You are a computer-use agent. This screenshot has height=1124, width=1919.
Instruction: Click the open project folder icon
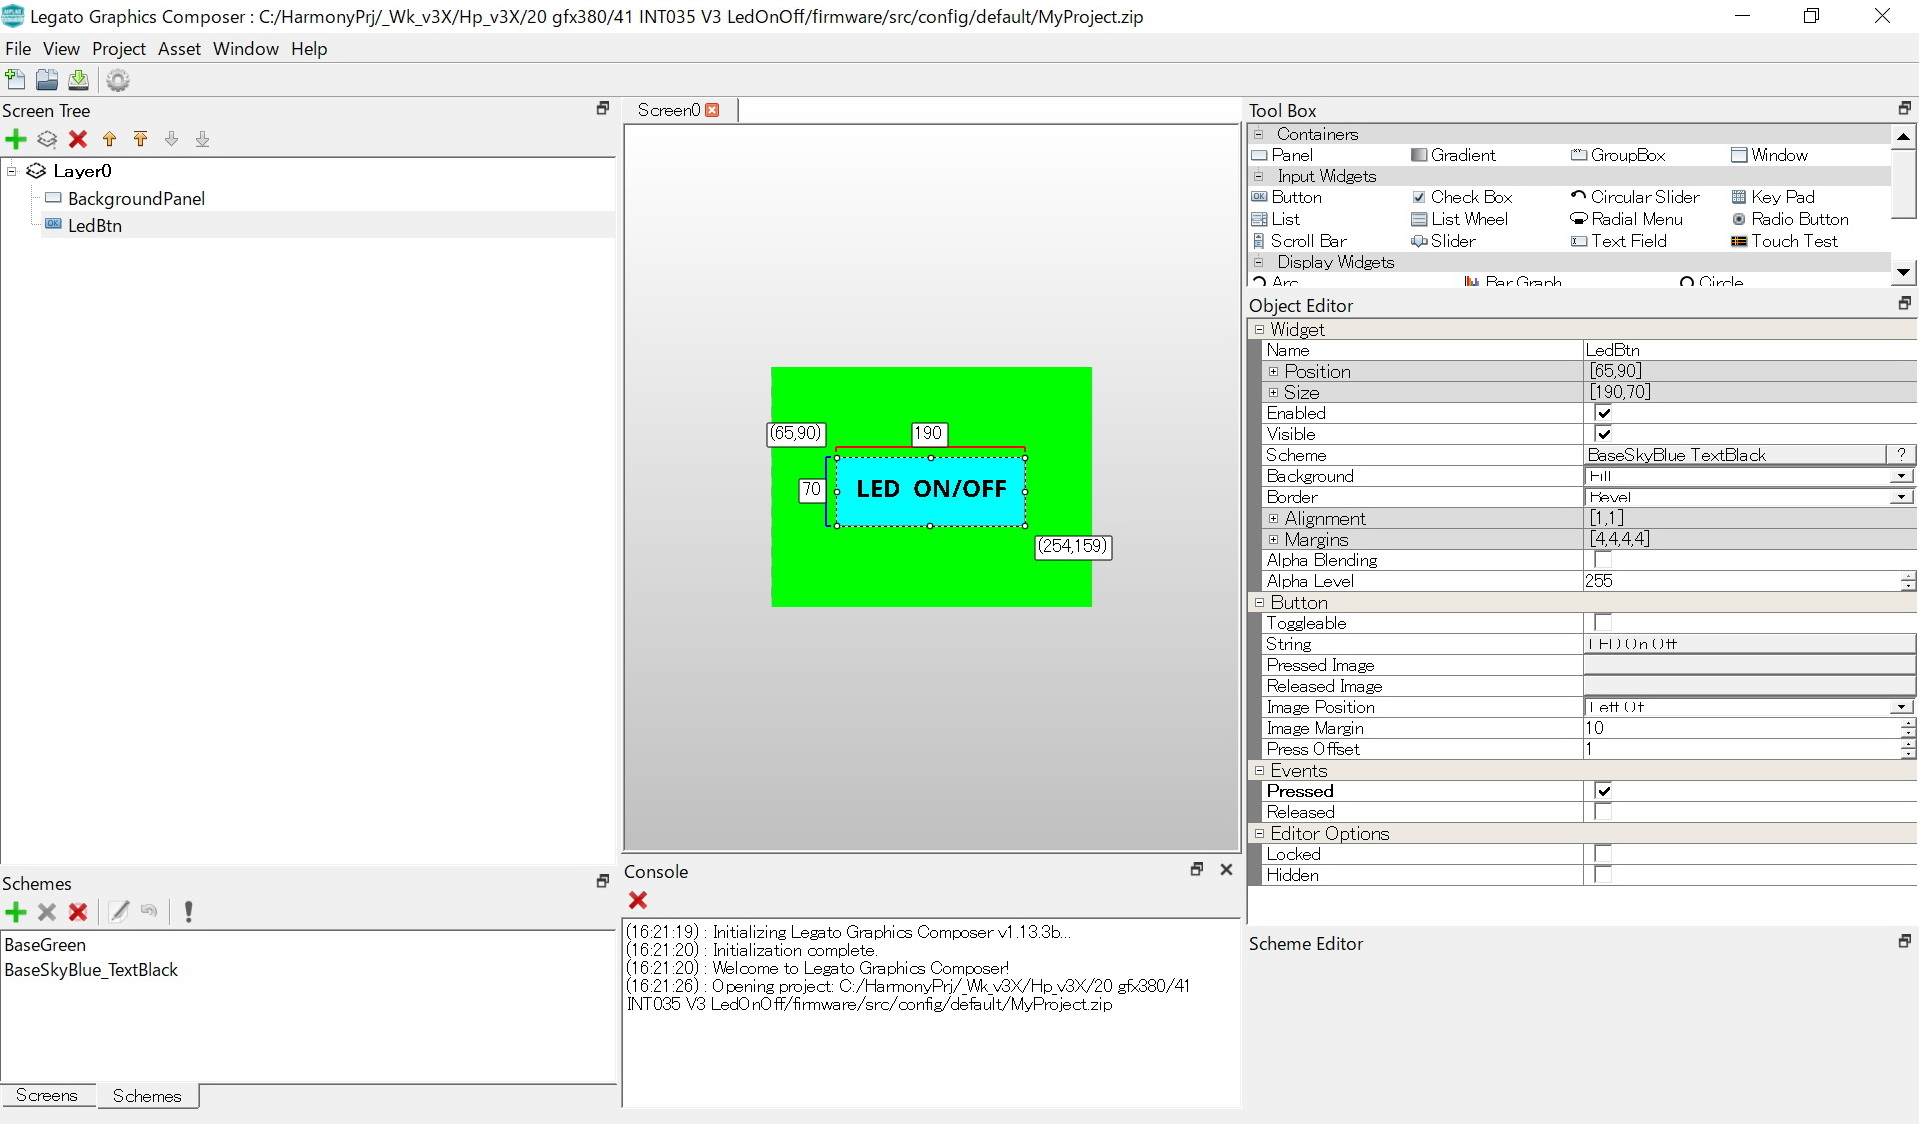coord(47,80)
